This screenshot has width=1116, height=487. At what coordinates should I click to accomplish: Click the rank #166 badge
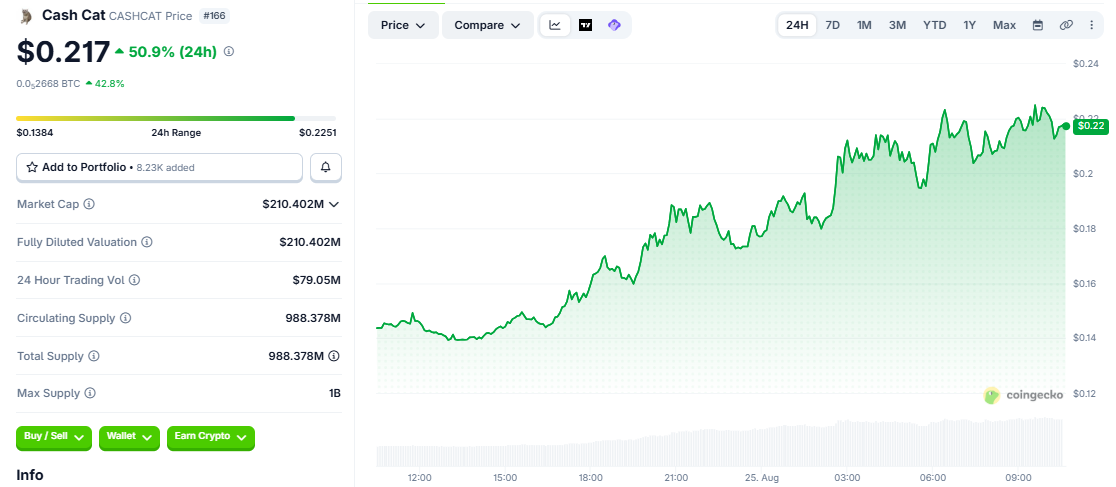point(214,16)
